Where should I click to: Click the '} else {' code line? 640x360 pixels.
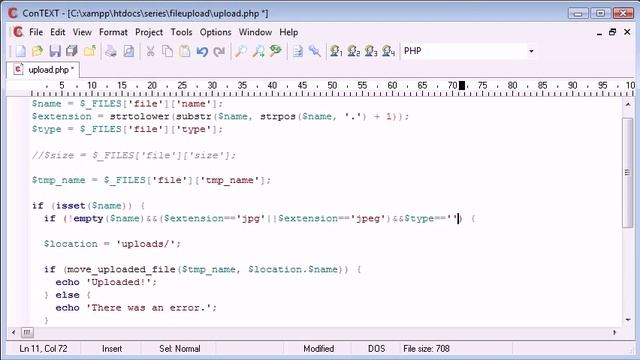pyautogui.click(x=68, y=295)
